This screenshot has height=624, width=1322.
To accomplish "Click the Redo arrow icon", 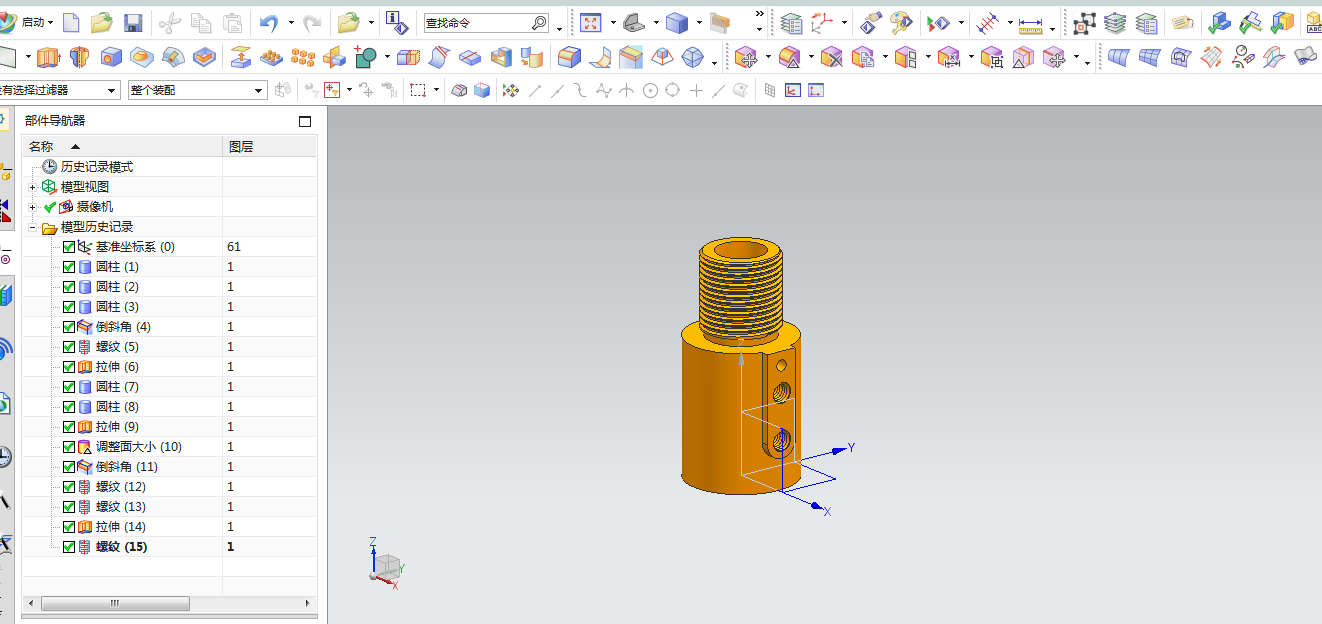I will (x=312, y=22).
